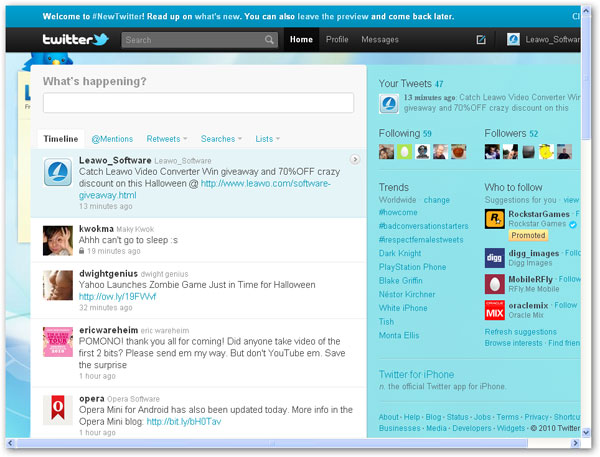600x457 pixels.
Task: Click MobileRFly egg avatar
Action: click(494, 284)
